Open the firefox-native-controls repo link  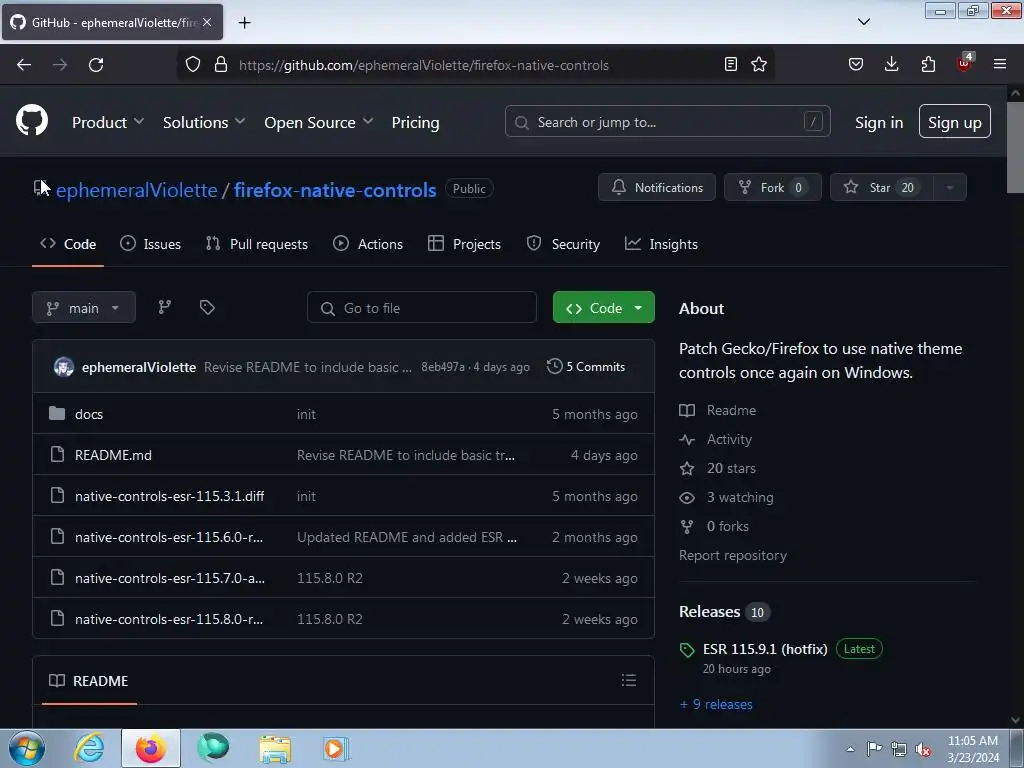pos(334,190)
